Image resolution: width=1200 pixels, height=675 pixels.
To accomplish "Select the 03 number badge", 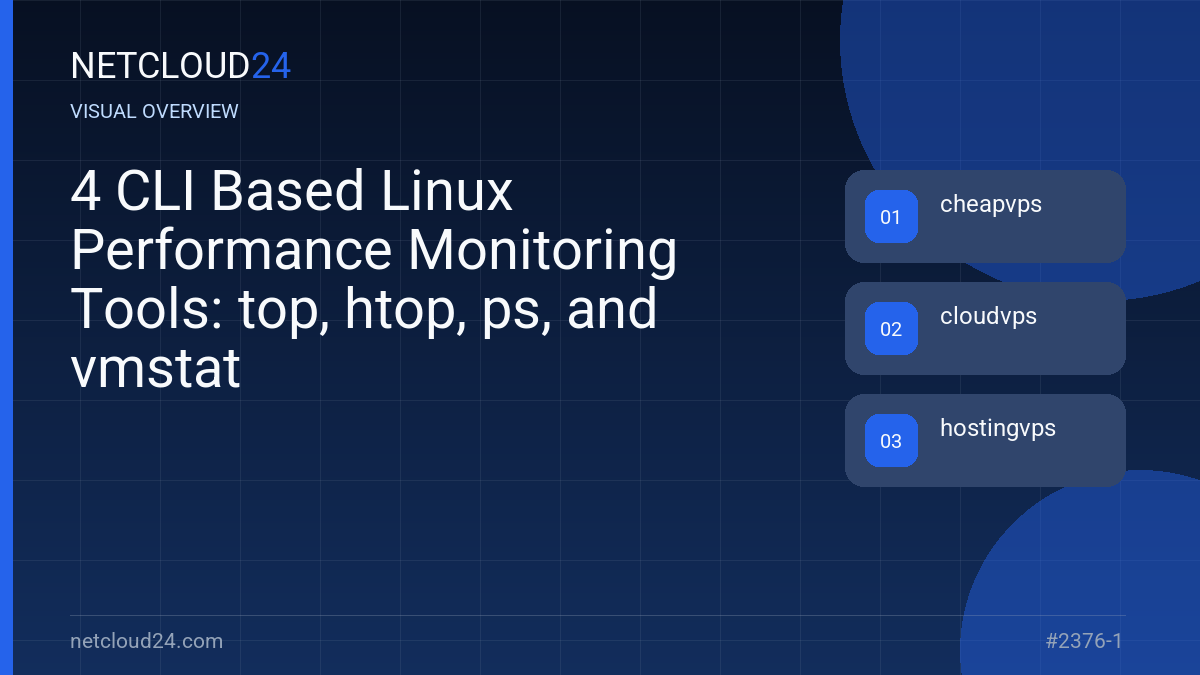I will click(891, 441).
